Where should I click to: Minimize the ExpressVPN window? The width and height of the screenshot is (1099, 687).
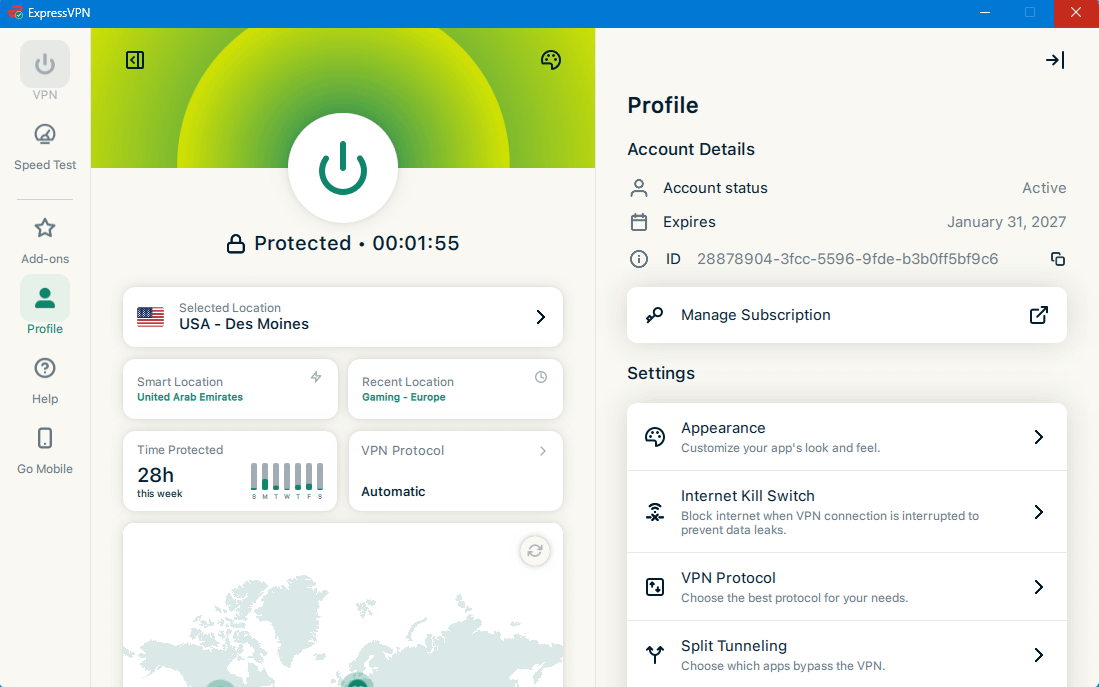click(985, 13)
